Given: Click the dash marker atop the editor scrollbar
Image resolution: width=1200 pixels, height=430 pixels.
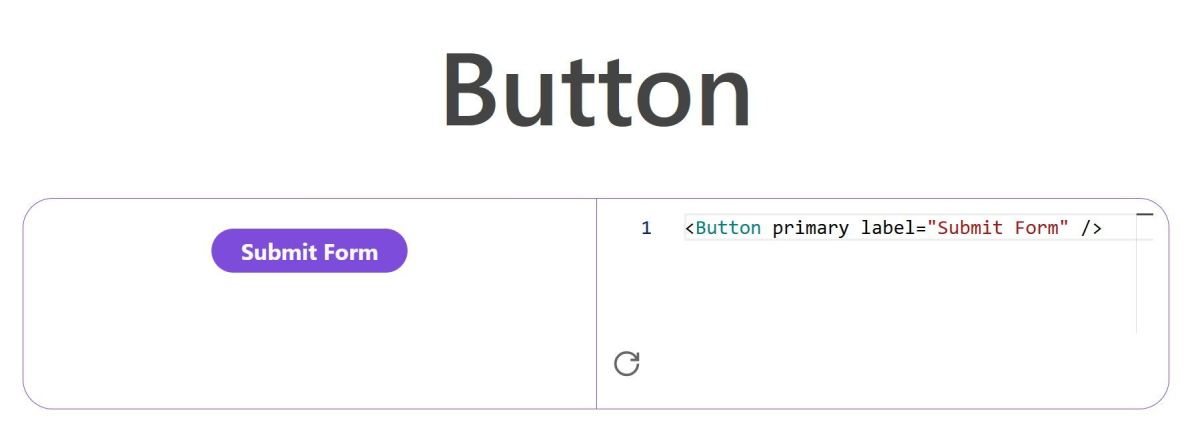Looking at the screenshot, I should [1145, 213].
